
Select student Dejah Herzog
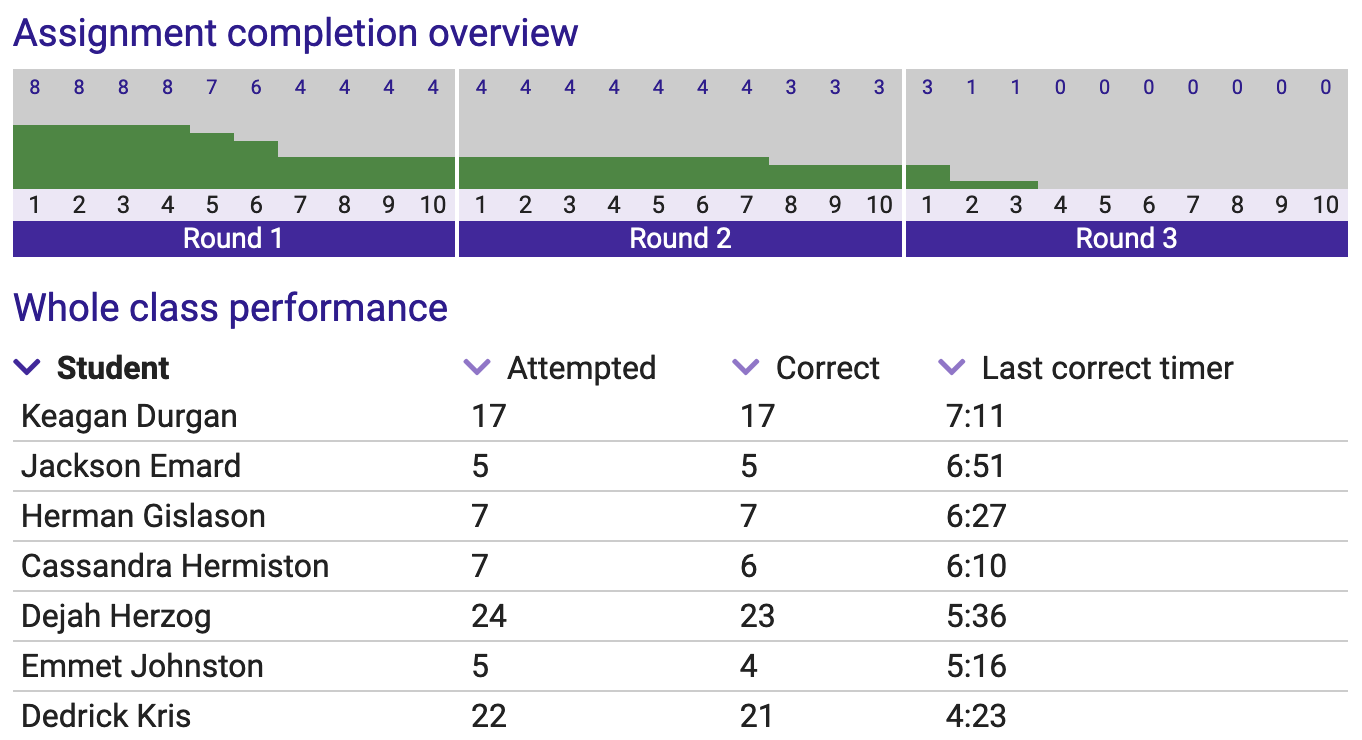tap(113, 617)
